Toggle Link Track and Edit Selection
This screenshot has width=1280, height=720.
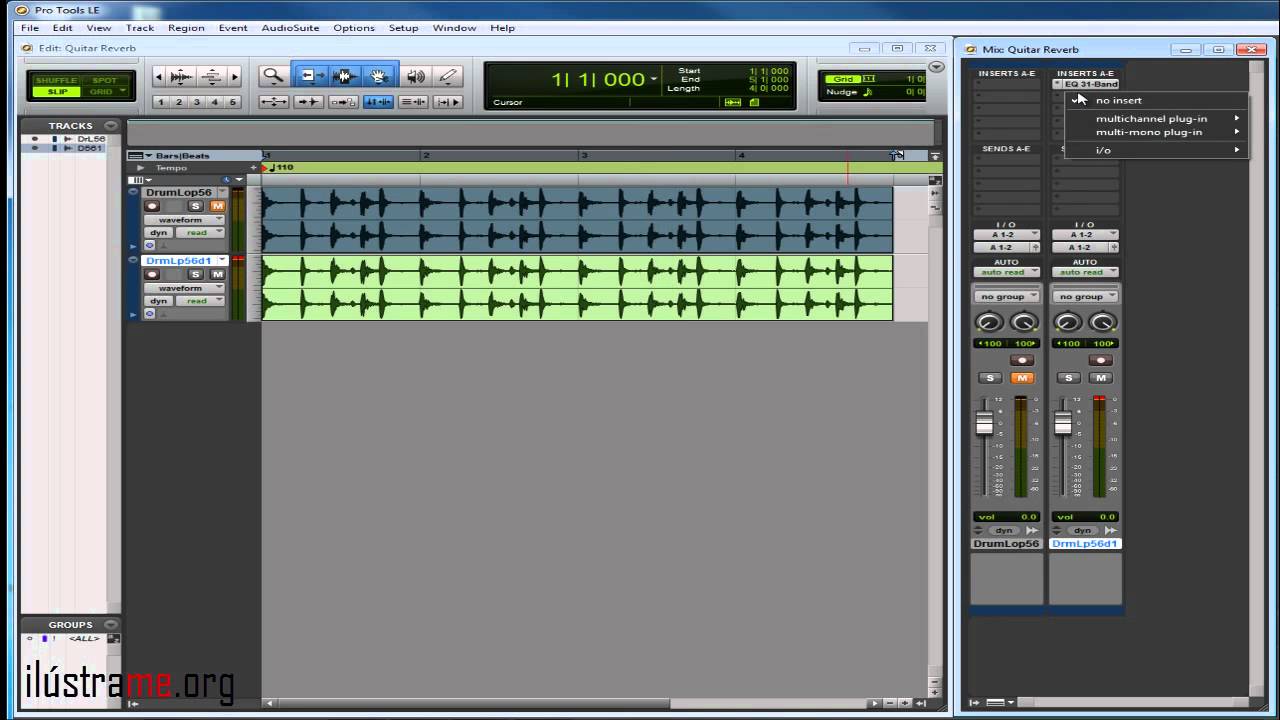click(413, 102)
